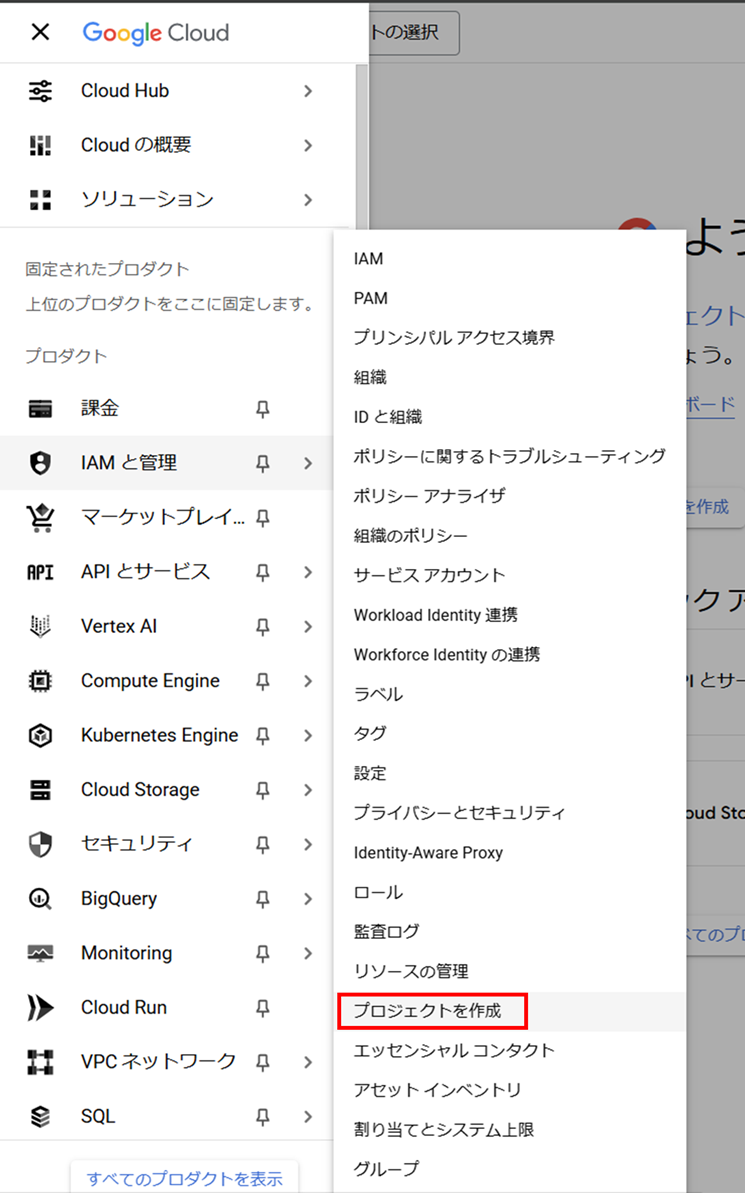
Task: Click the Compute Engine chip icon
Action: tap(40, 681)
